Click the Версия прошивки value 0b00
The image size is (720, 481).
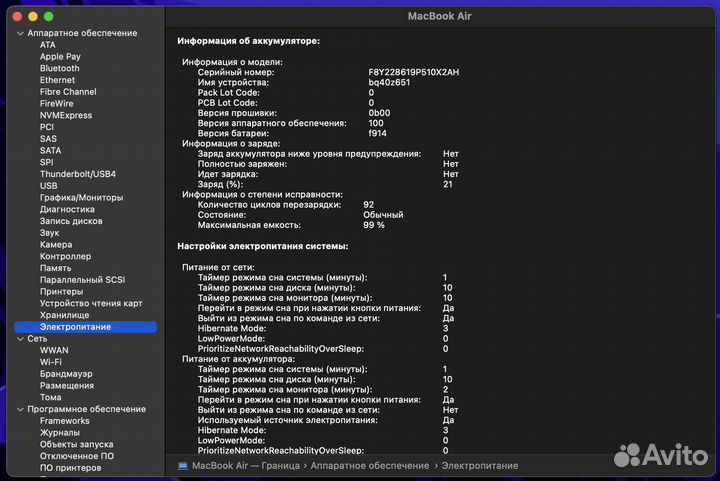379,113
